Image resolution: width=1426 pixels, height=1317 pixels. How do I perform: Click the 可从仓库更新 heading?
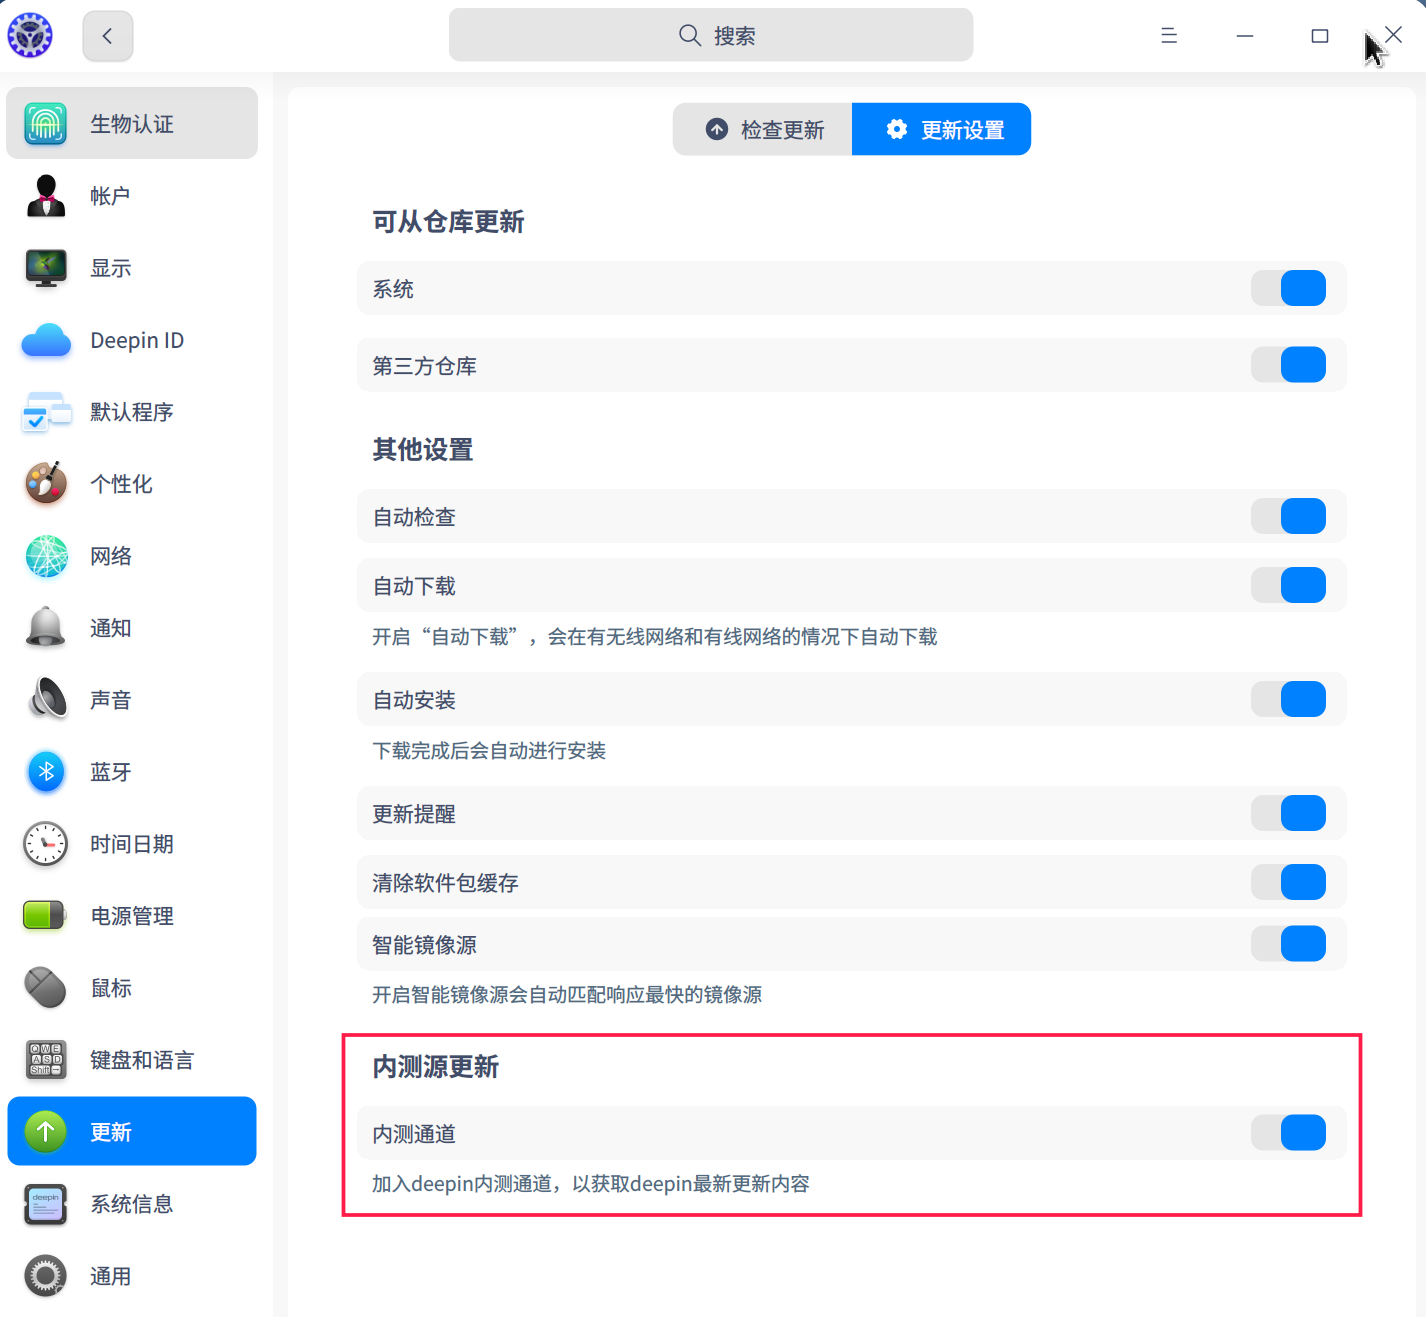(448, 222)
